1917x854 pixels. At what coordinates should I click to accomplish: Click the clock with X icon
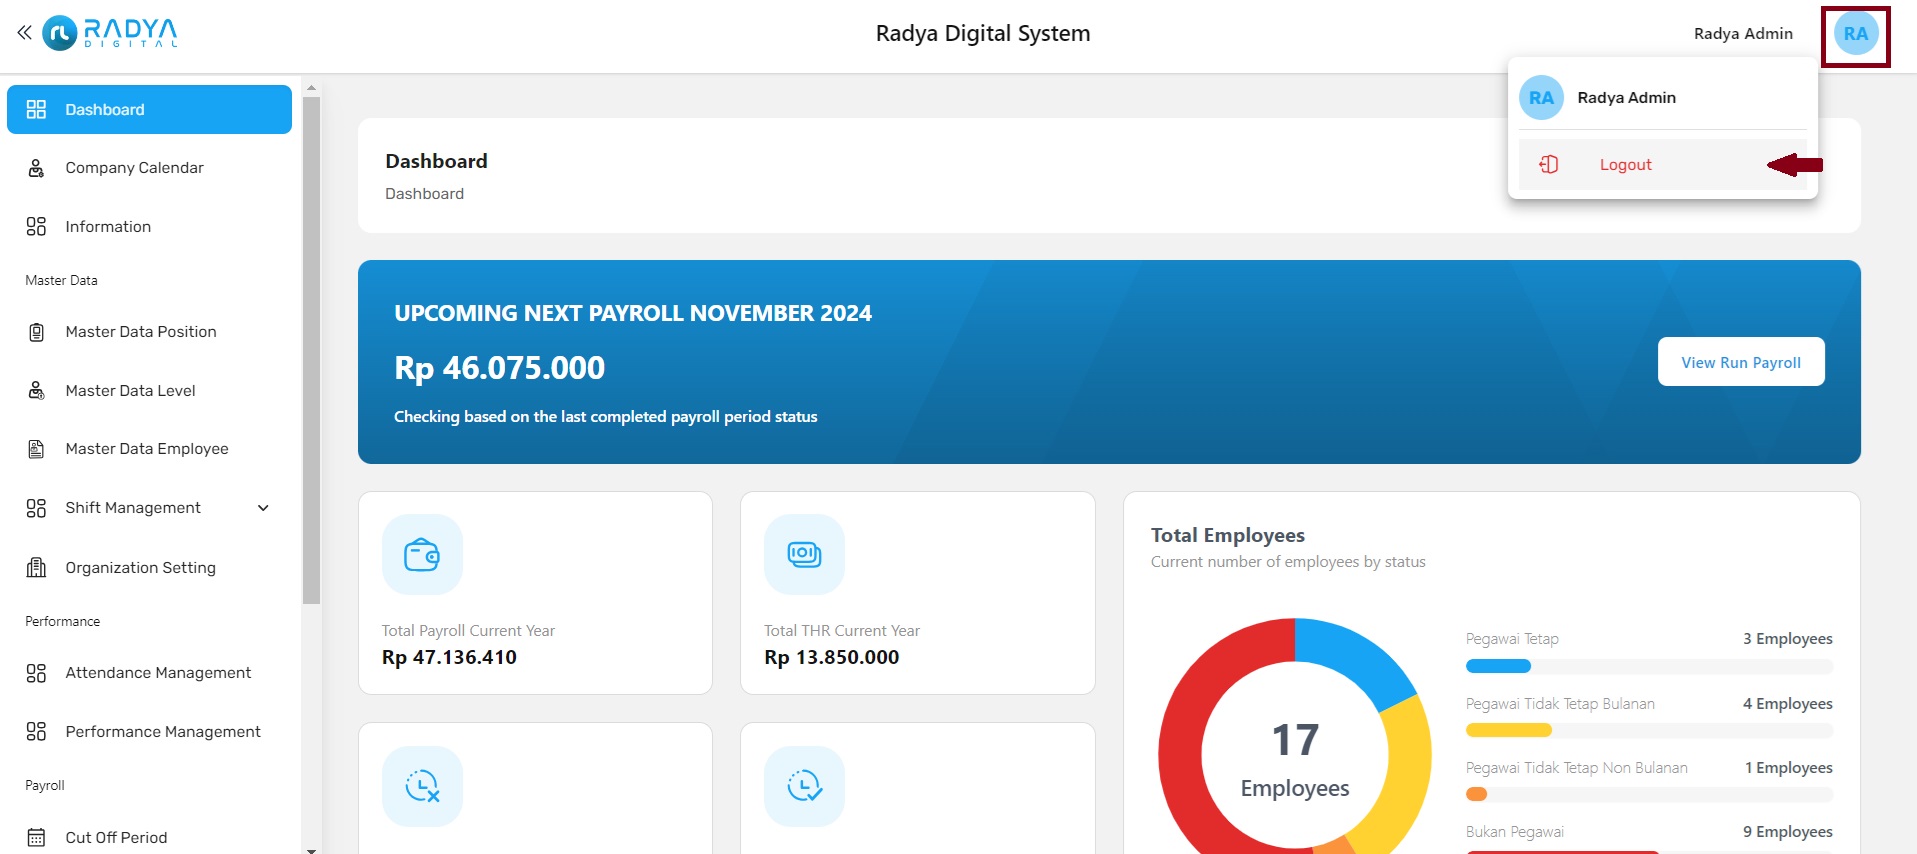(422, 787)
